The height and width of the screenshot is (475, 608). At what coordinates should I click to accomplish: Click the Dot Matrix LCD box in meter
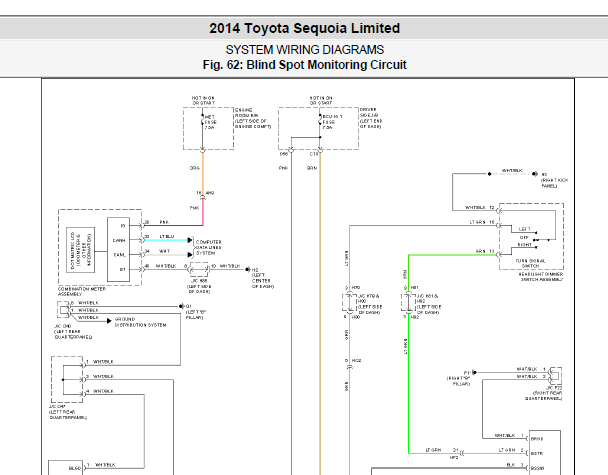coord(81,250)
